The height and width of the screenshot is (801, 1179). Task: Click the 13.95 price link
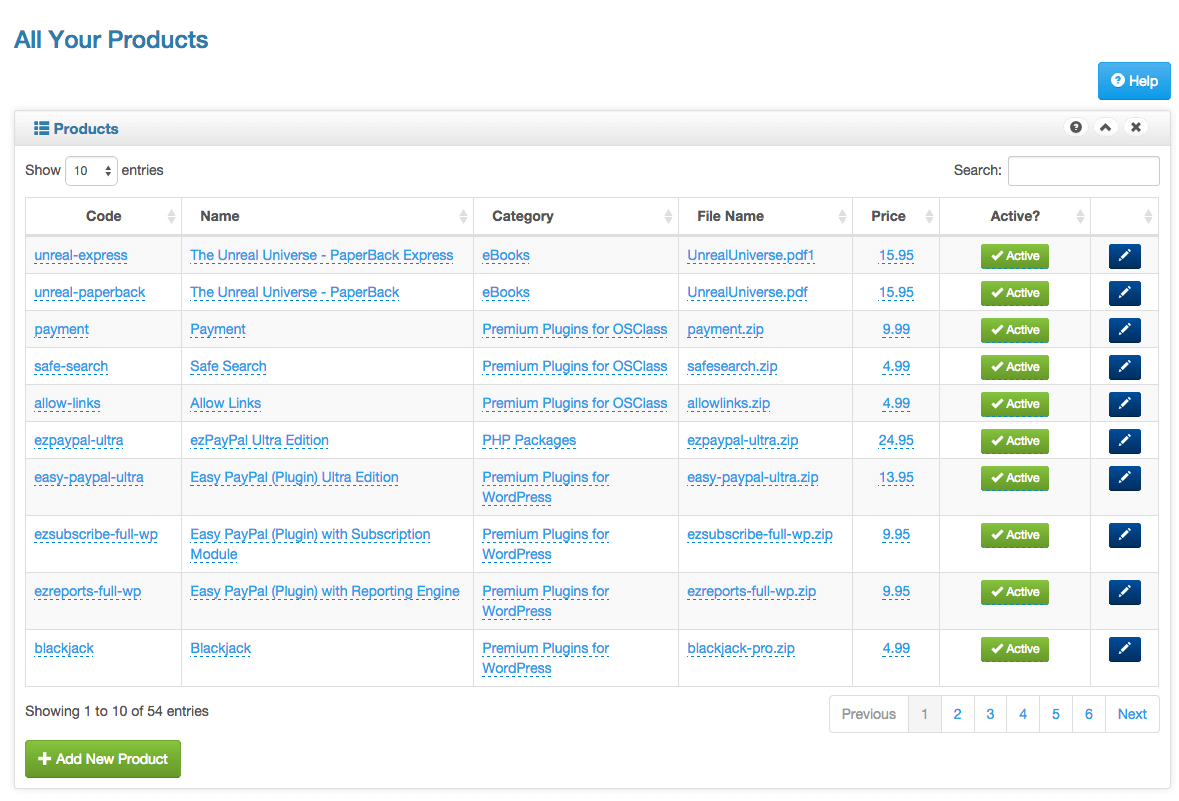pos(896,478)
